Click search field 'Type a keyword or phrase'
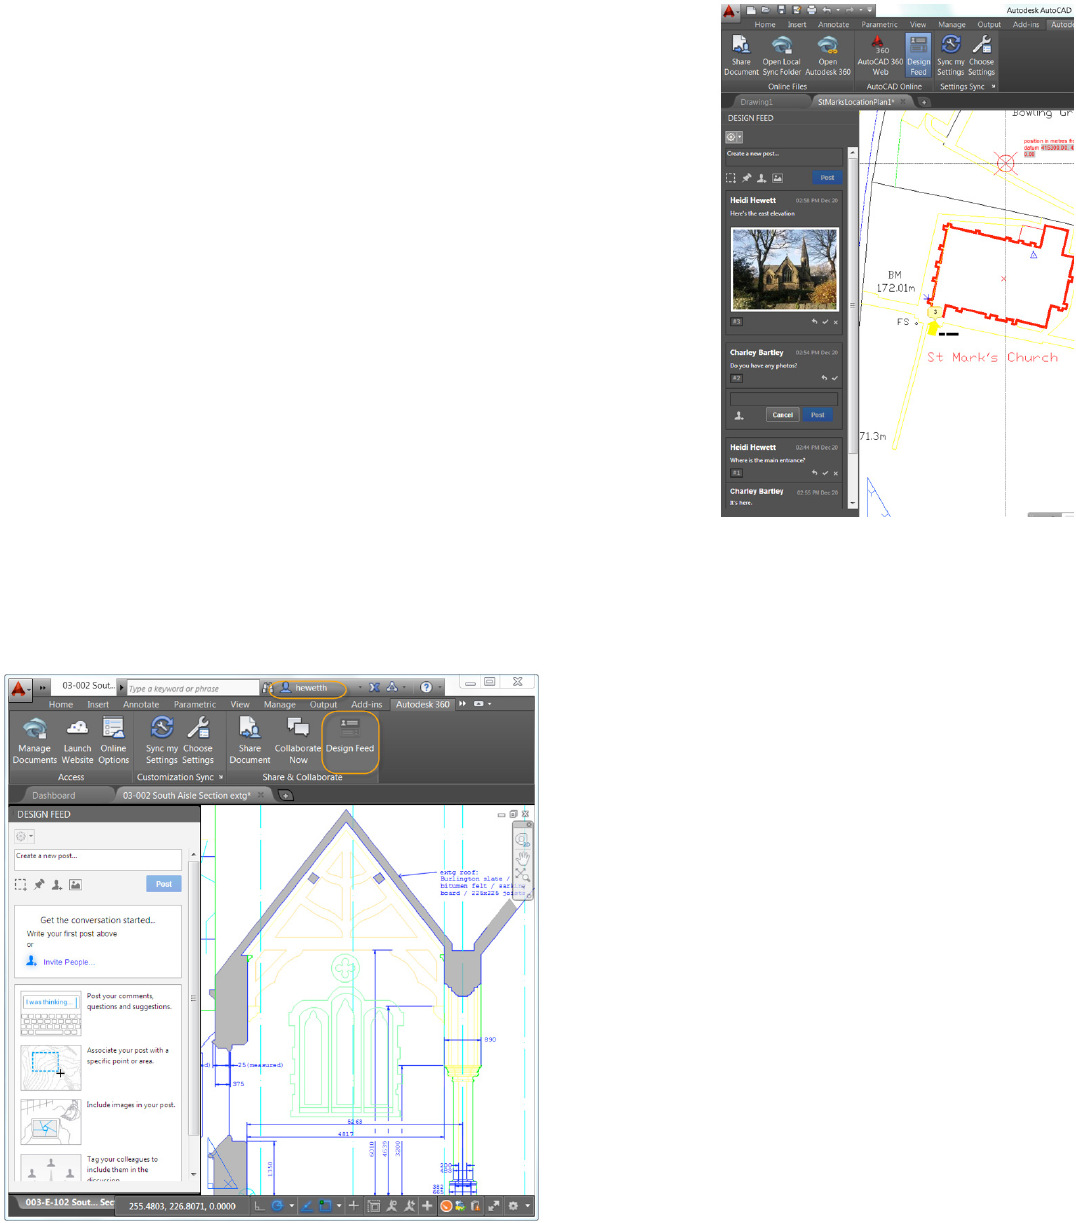The image size is (1076, 1223). click(x=192, y=688)
